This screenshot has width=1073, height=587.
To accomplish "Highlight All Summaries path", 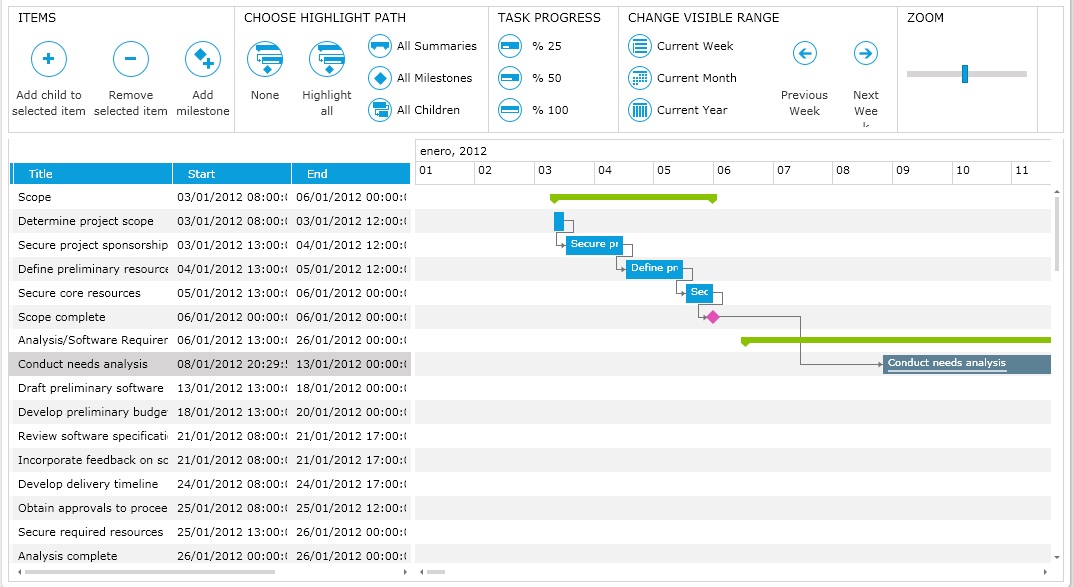I will click(380, 46).
